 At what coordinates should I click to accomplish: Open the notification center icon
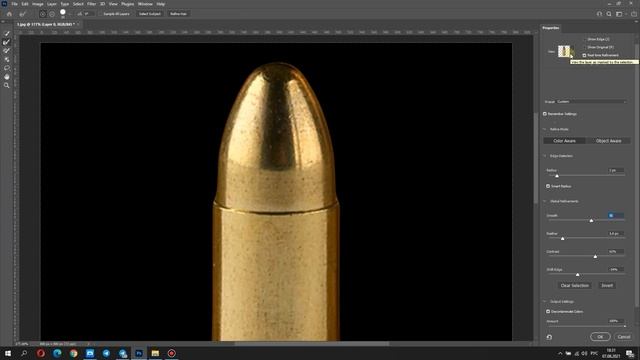click(631, 353)
